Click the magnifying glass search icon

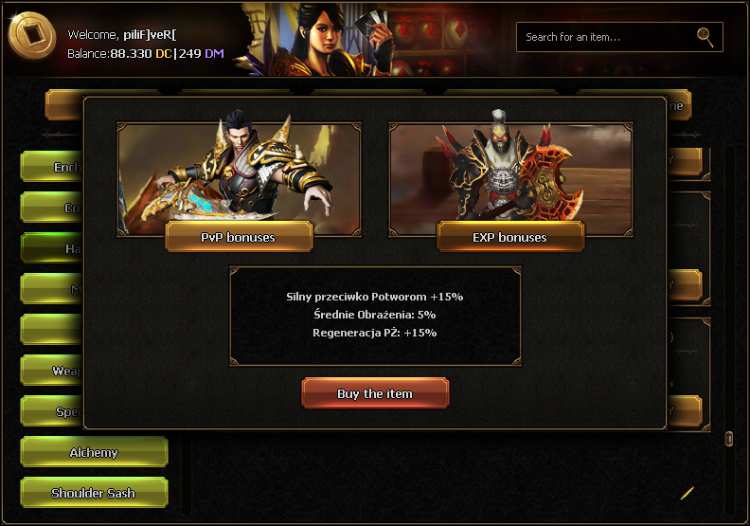coord(705,37)
